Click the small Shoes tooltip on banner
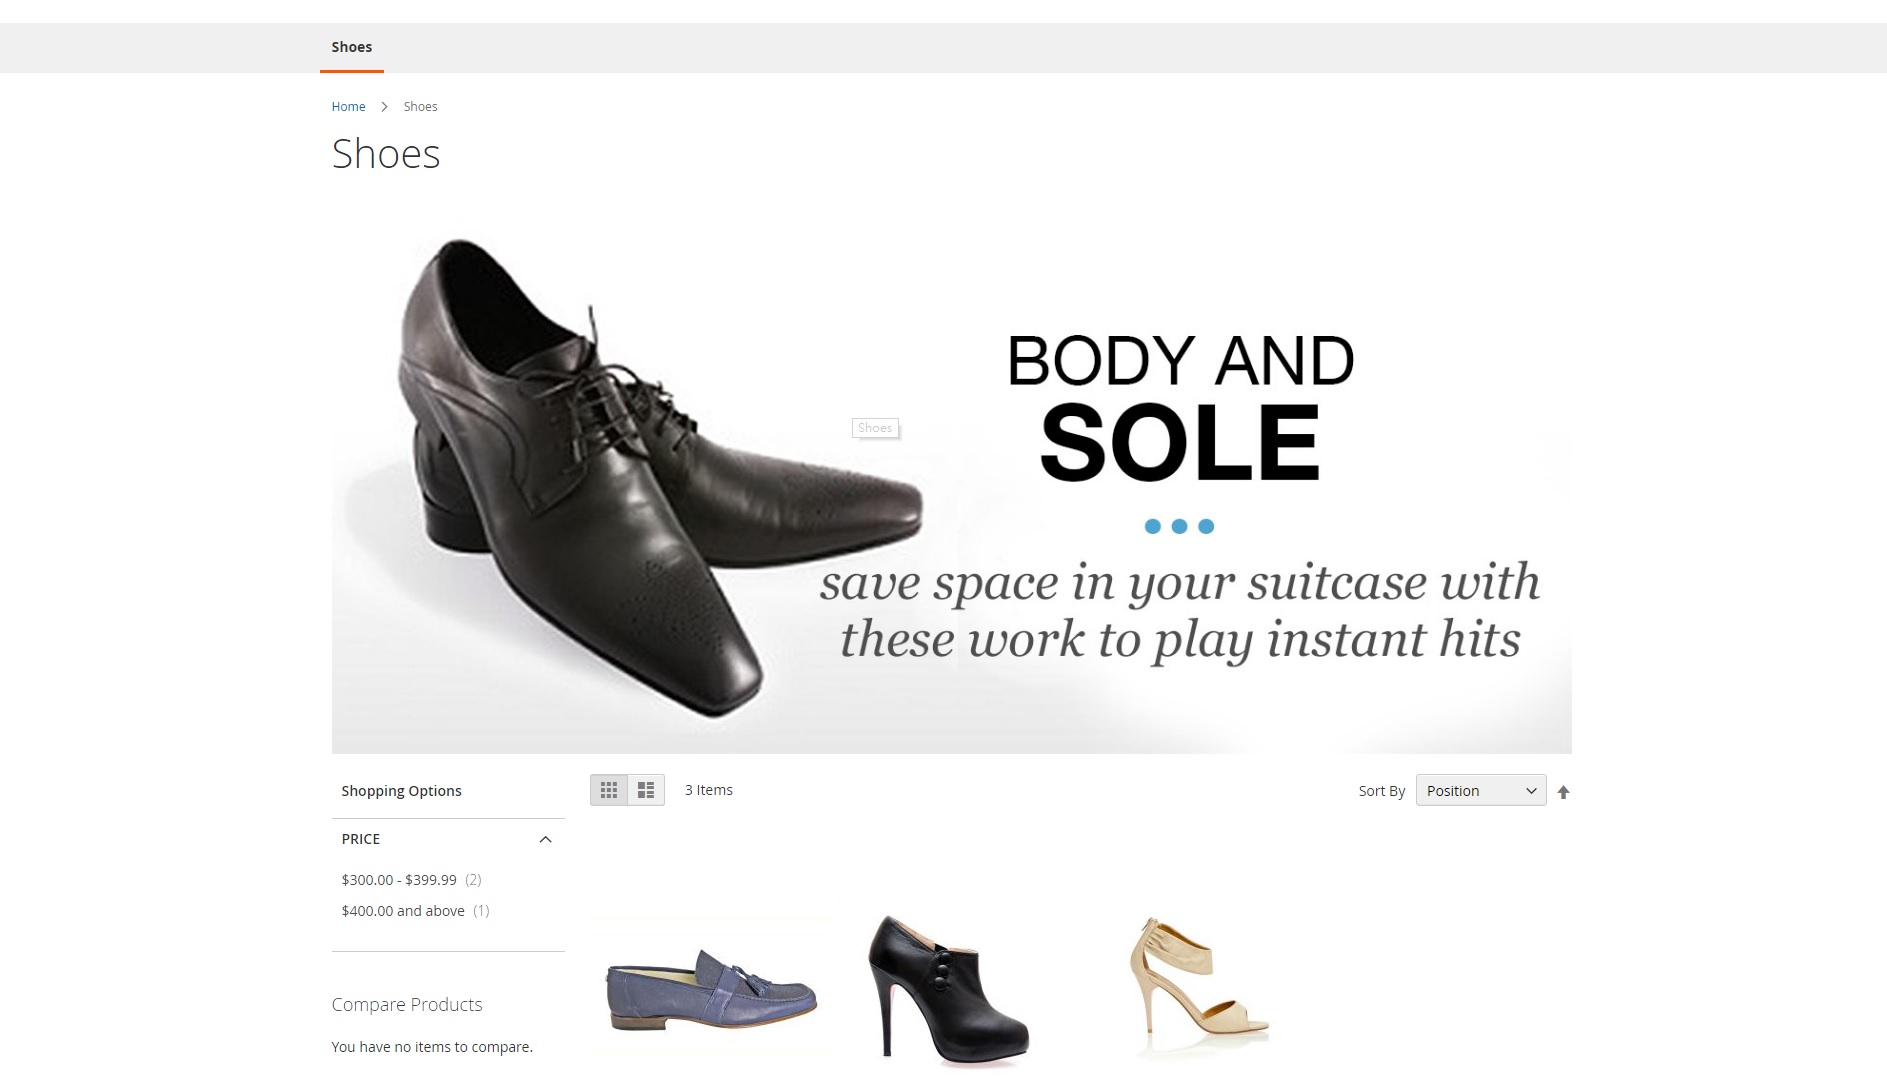The width and height of the screenshot is (1887, 1080). (875, 428)
